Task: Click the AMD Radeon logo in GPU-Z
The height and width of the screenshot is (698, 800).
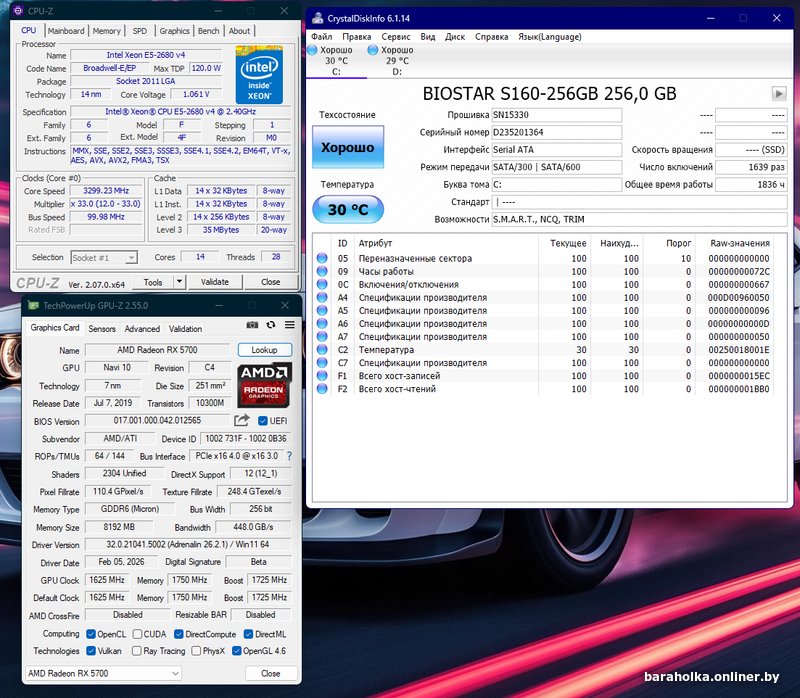Action: [x=264, y=385]
